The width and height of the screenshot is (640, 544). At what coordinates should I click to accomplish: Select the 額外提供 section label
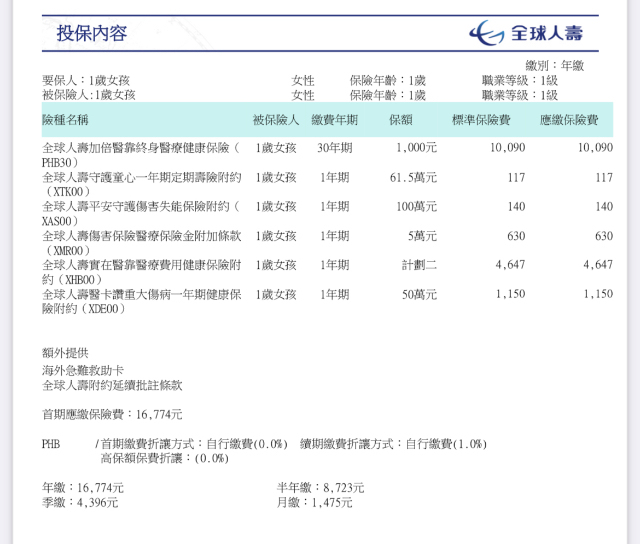point(65,353)
